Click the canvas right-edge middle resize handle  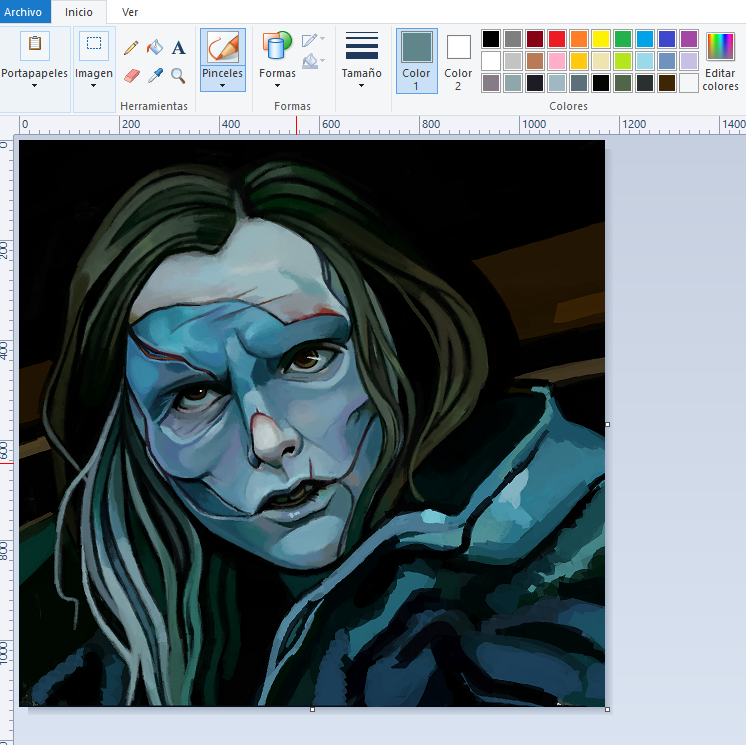608,424
